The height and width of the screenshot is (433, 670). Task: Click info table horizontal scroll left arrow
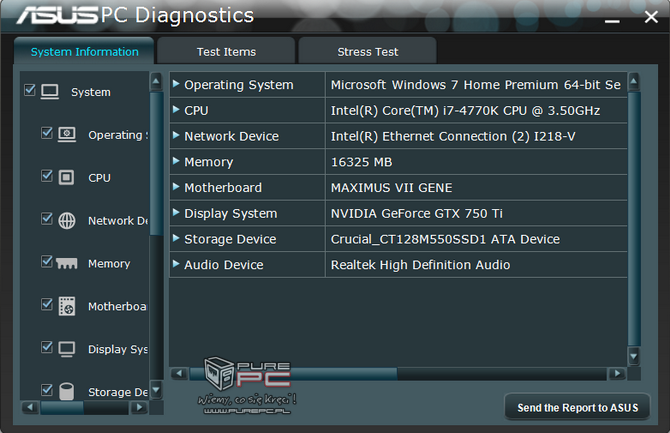point(179,374)
